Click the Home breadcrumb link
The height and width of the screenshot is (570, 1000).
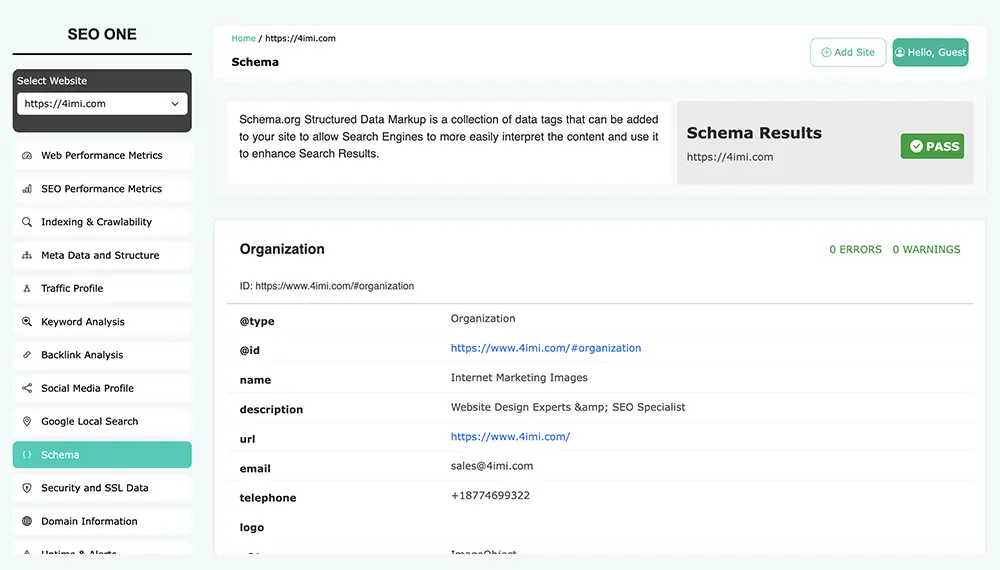(243, 39)
